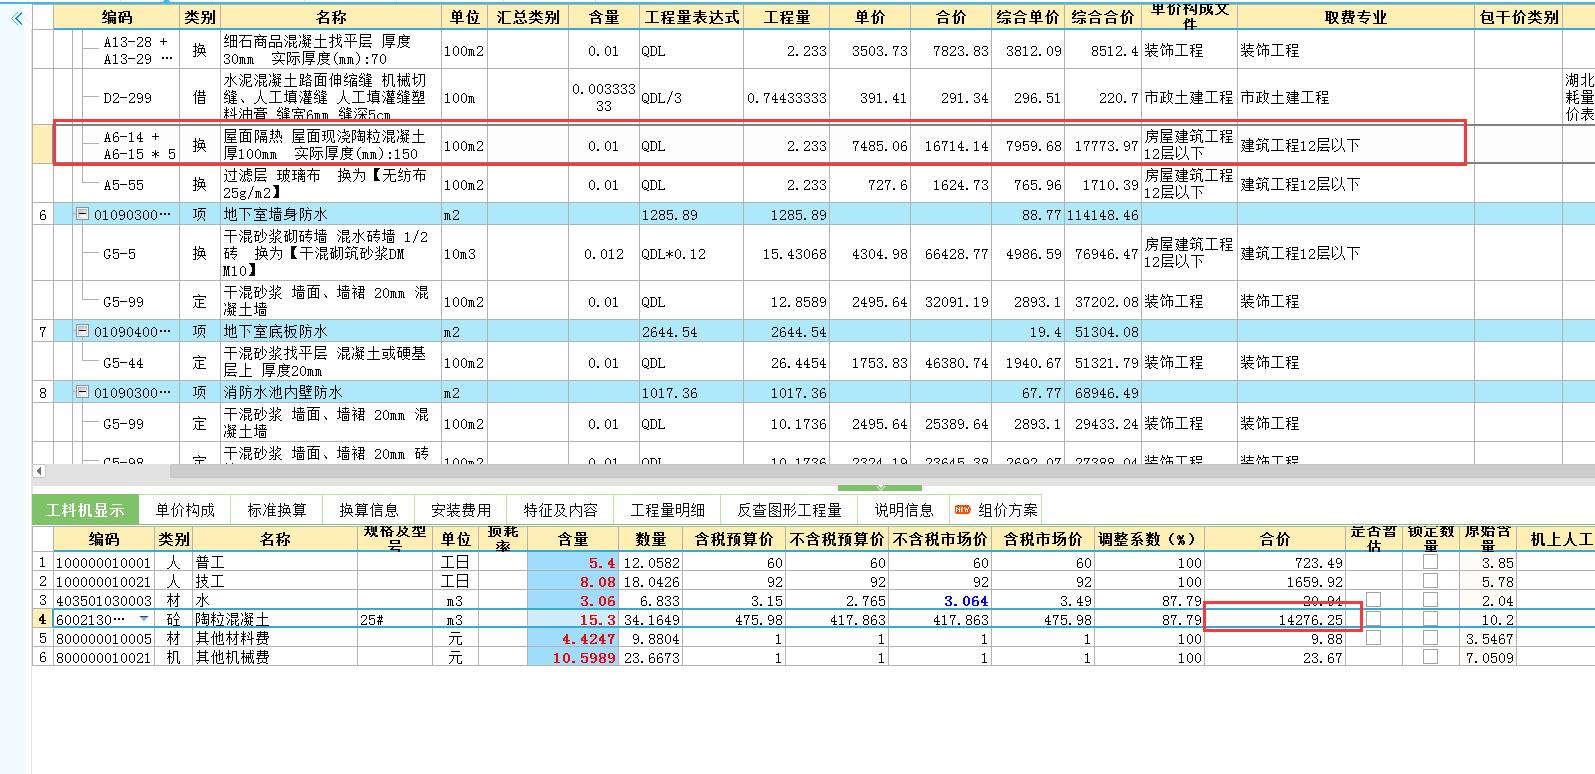Open the 特征及内容 tab
1595x774 pixels.
pos(560,510)
